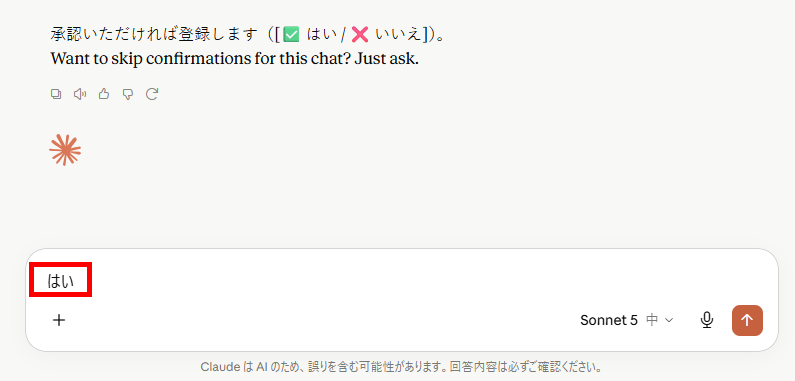Start voice input with the microphone icon
This screenshot has height=381, width=795.
click(x=707, y=320)
